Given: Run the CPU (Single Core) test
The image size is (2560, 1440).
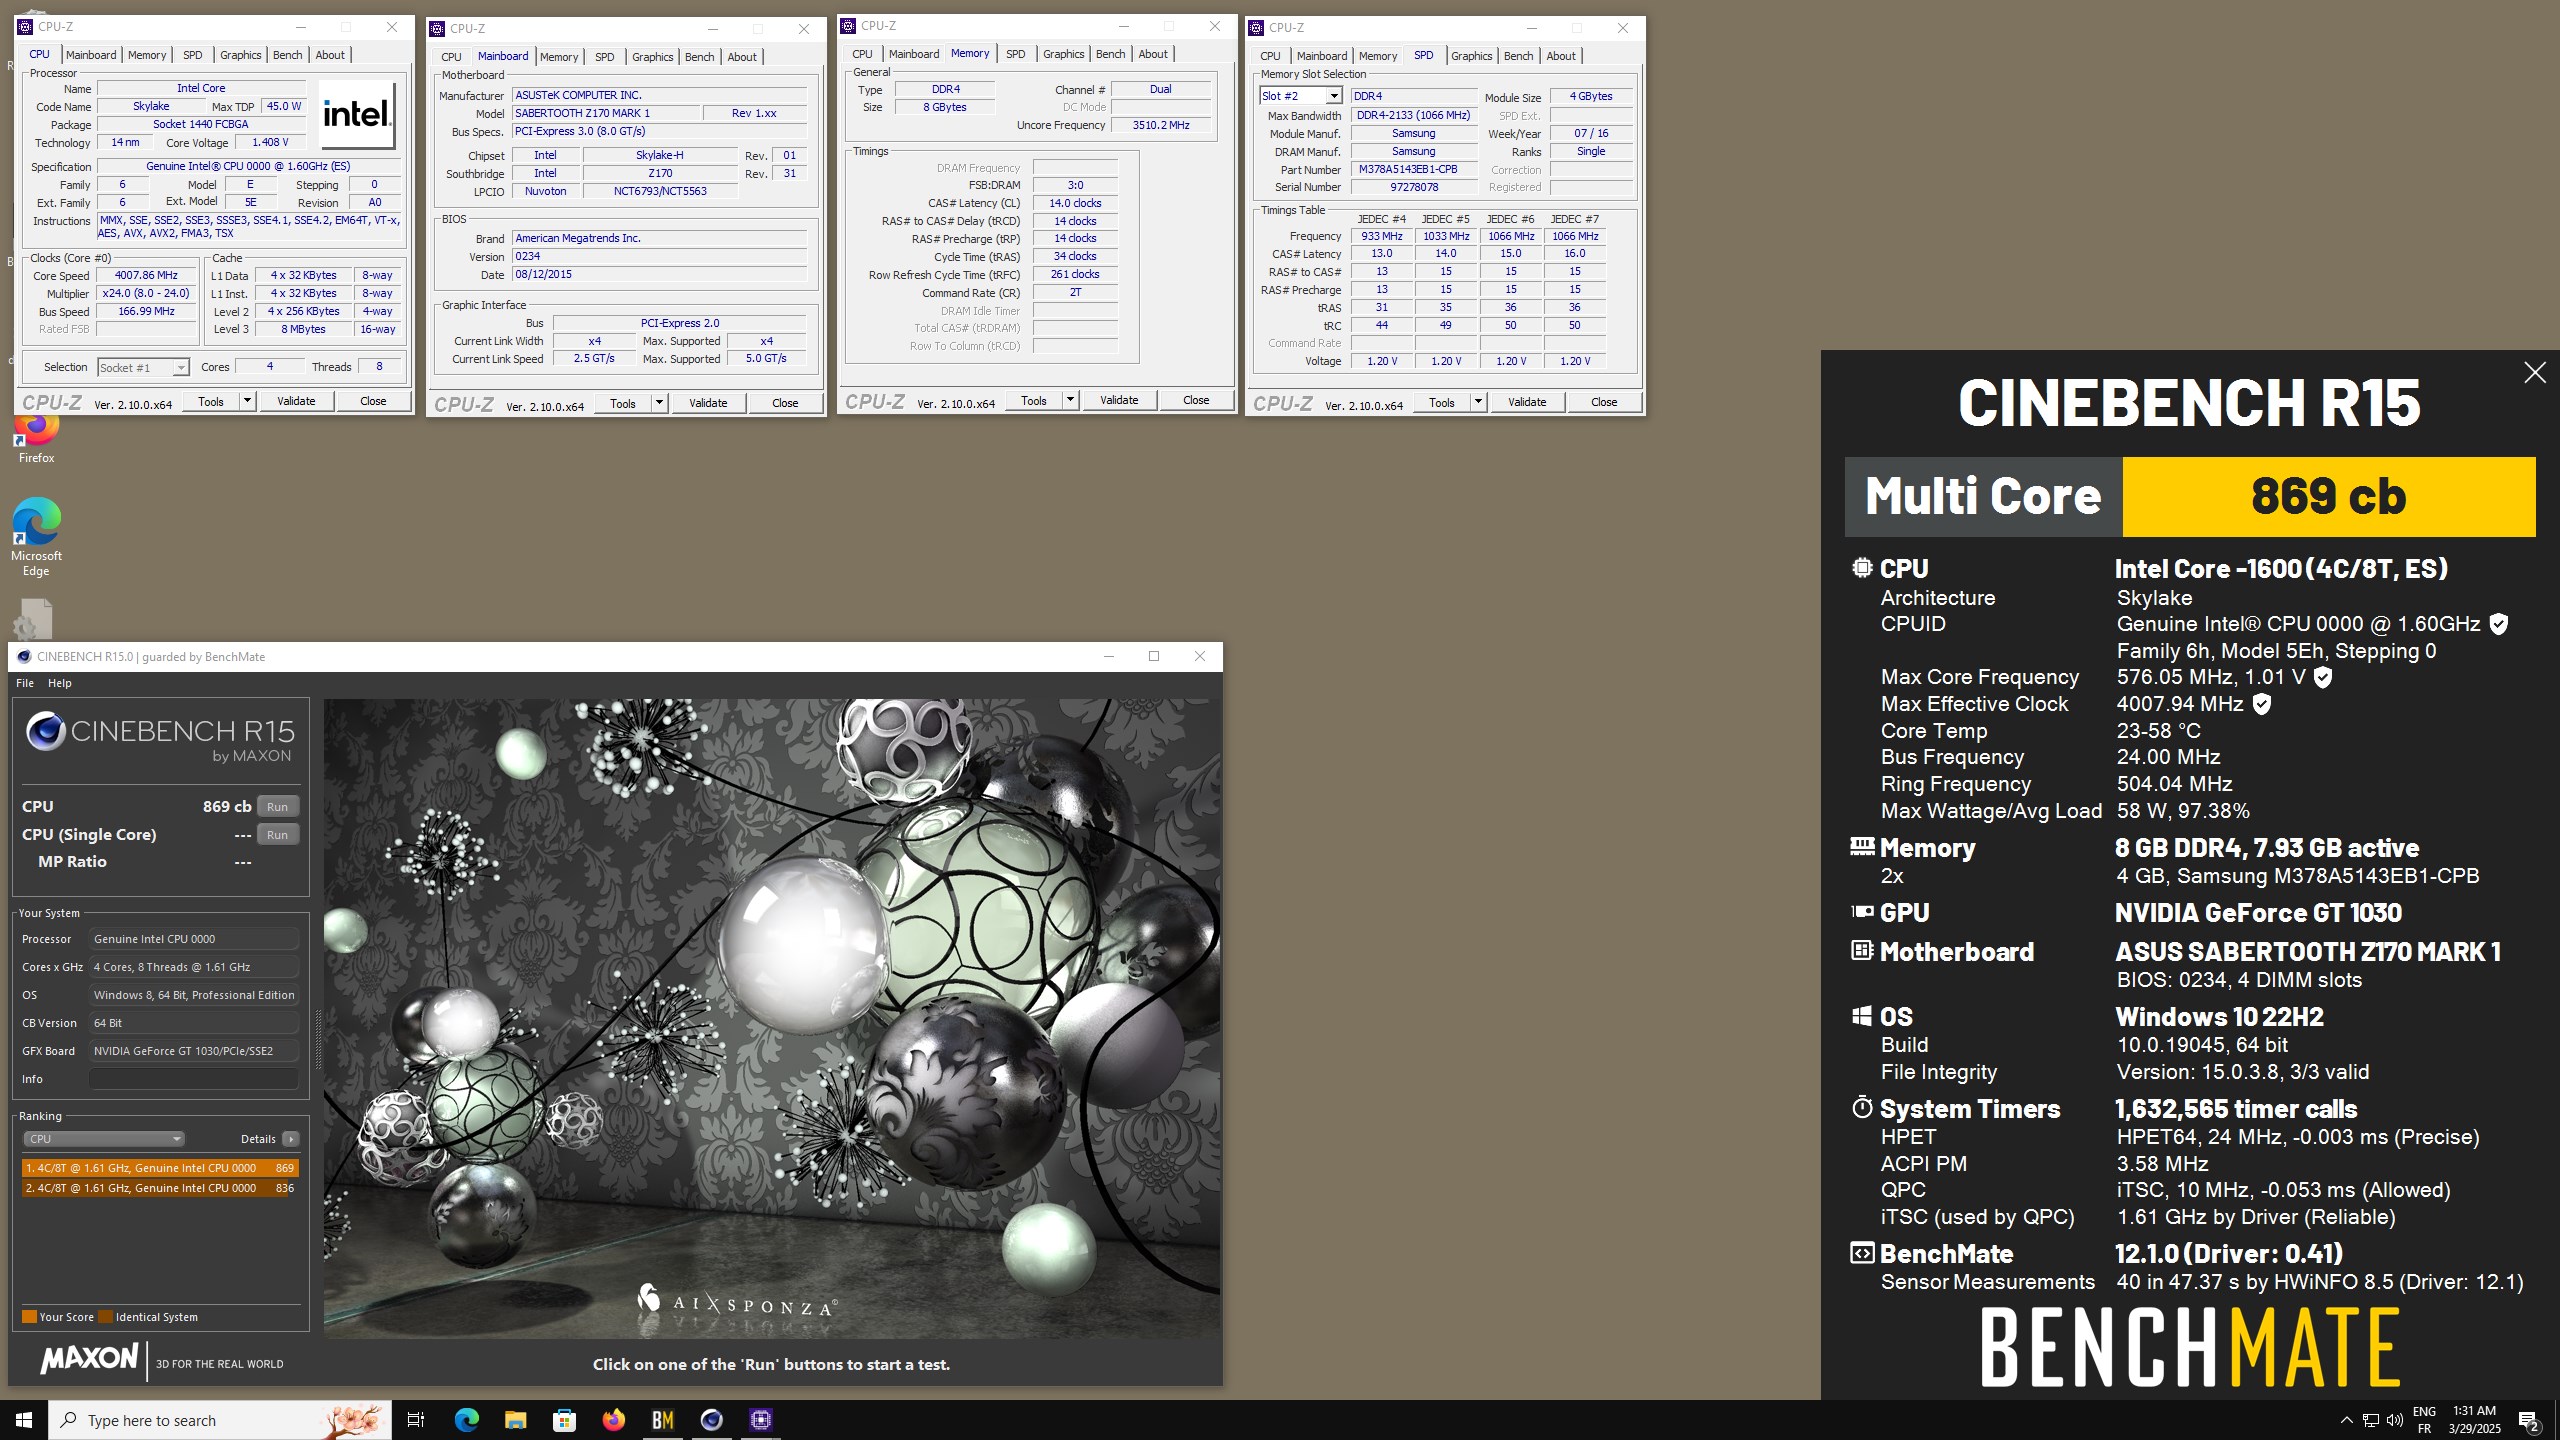Looking at the screenshot, I should pos(277,835).
